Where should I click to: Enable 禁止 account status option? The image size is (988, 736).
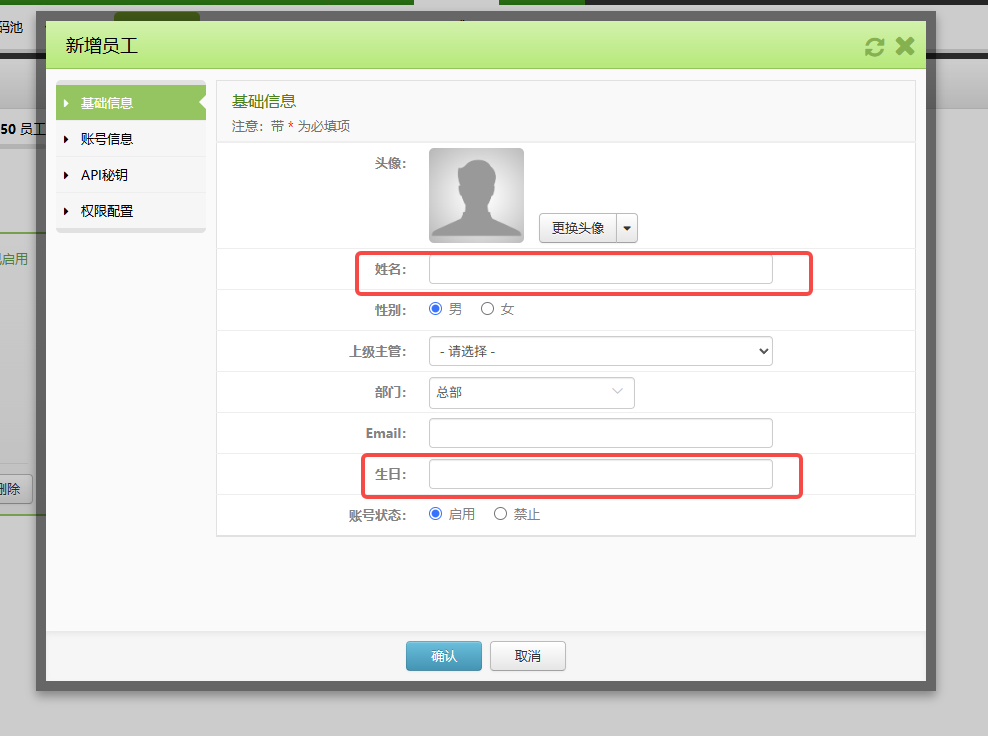click(499, 513)
